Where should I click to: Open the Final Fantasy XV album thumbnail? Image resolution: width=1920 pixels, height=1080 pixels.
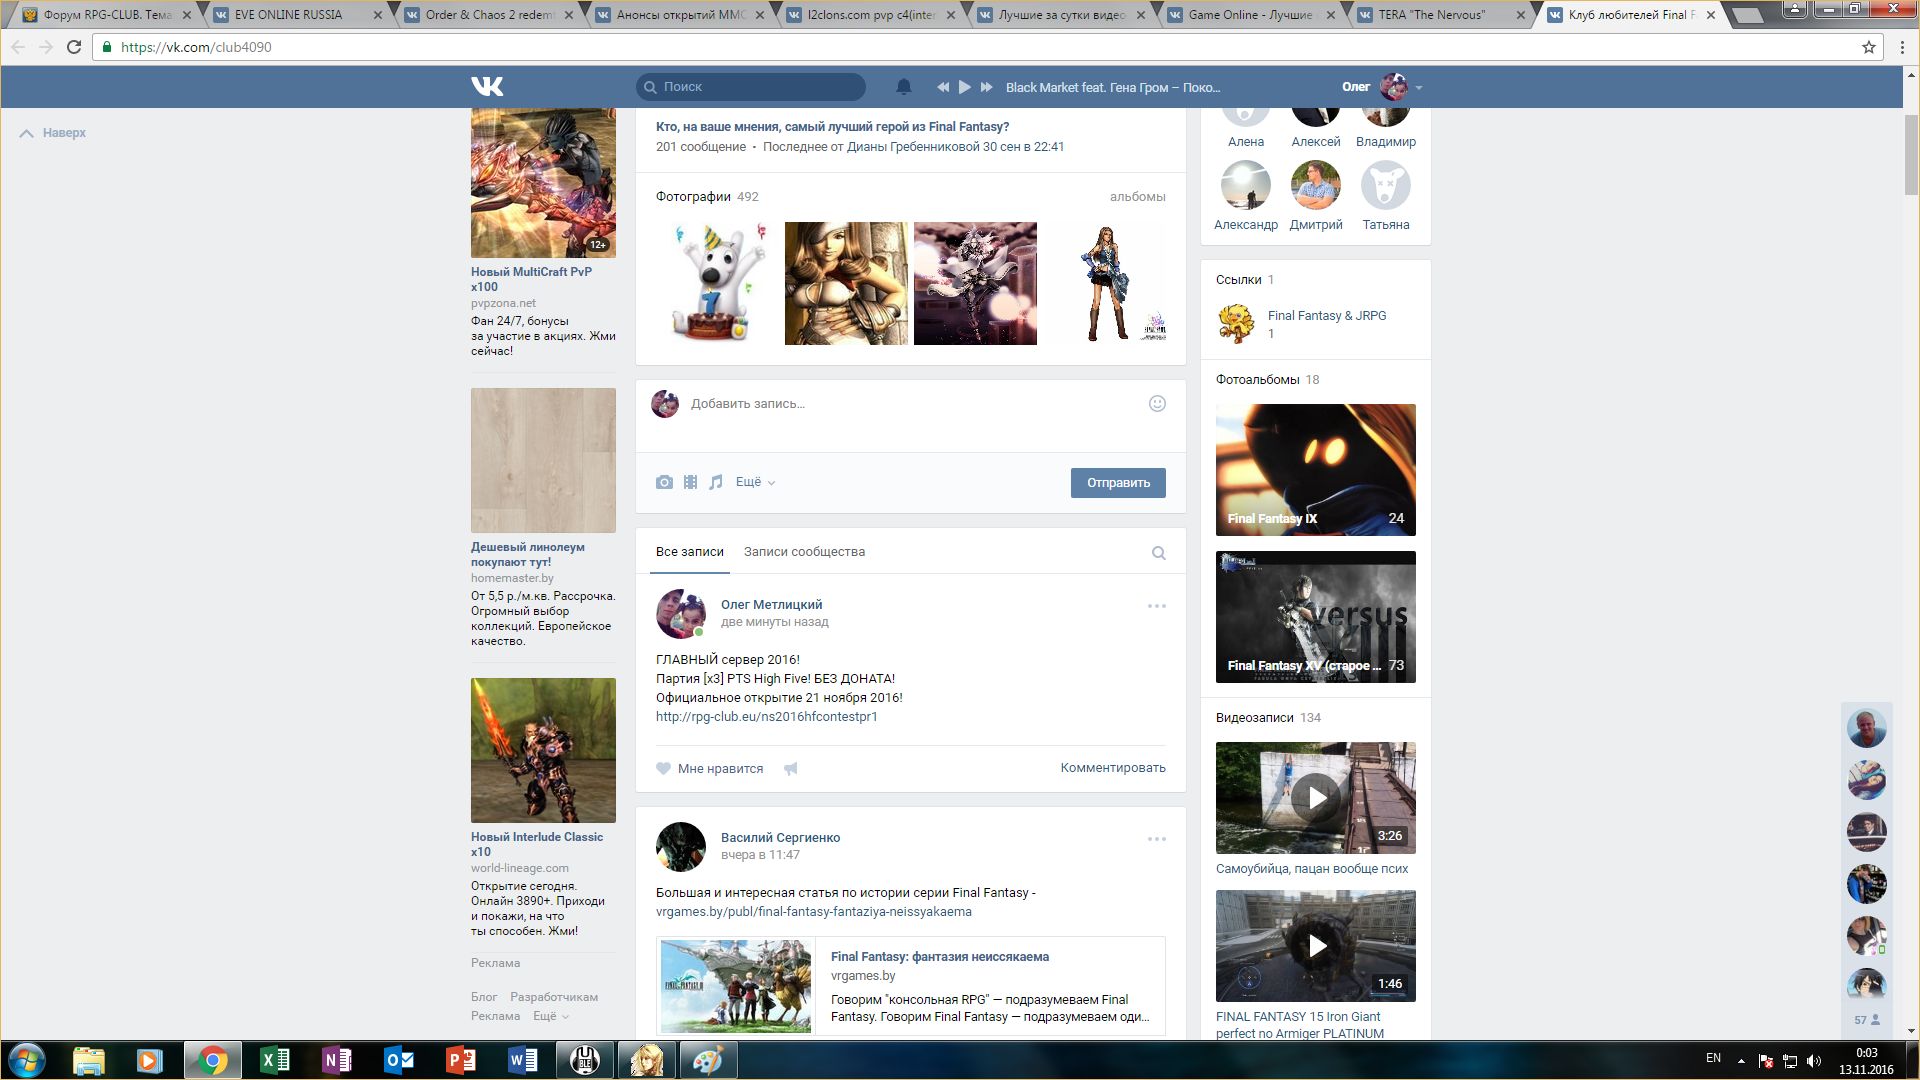tap(1316, 617)
